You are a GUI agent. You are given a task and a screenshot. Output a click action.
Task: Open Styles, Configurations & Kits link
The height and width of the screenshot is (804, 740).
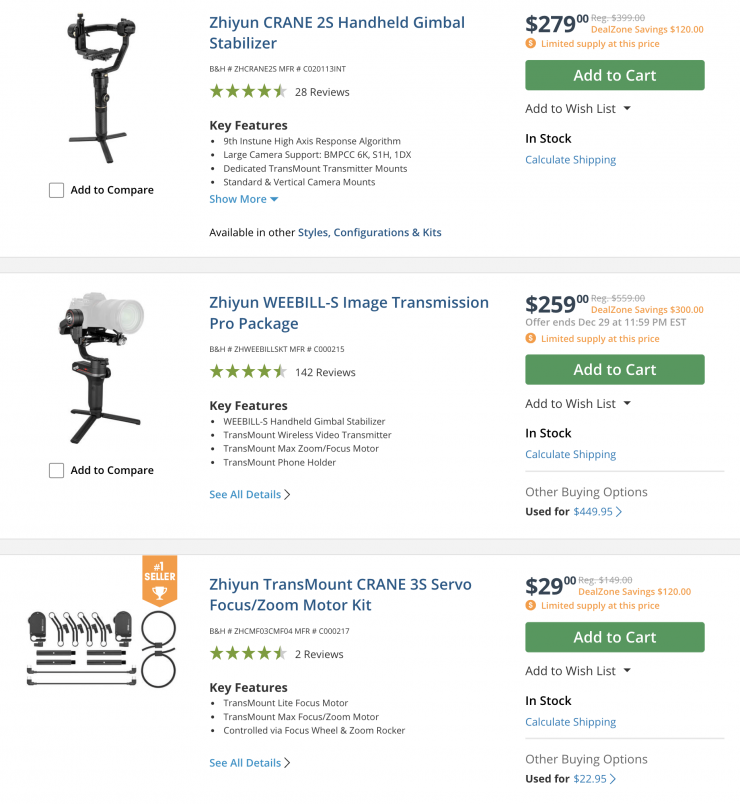369,232
